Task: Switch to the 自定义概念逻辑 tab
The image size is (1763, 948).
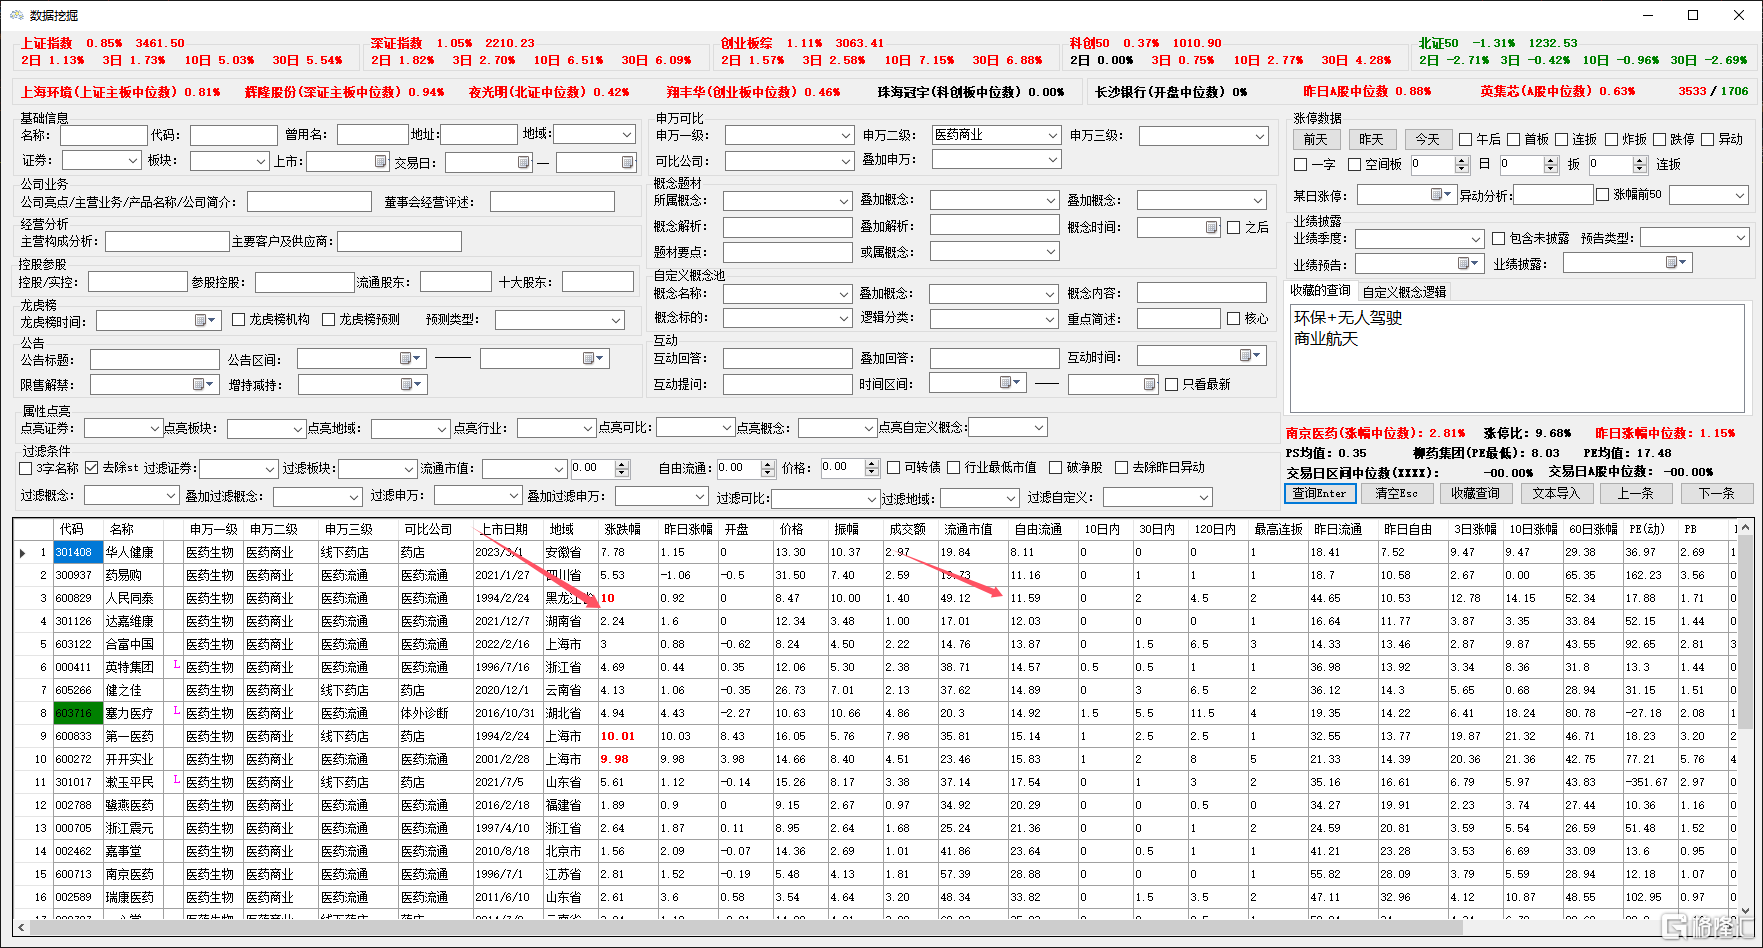Action: point(1404,292)
